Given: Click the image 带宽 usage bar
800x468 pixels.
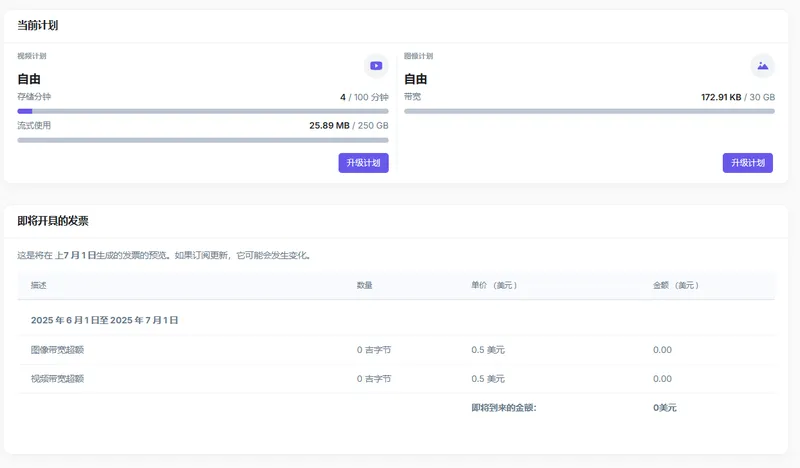Looking at the screenshot, I should [x=589, y=111].
